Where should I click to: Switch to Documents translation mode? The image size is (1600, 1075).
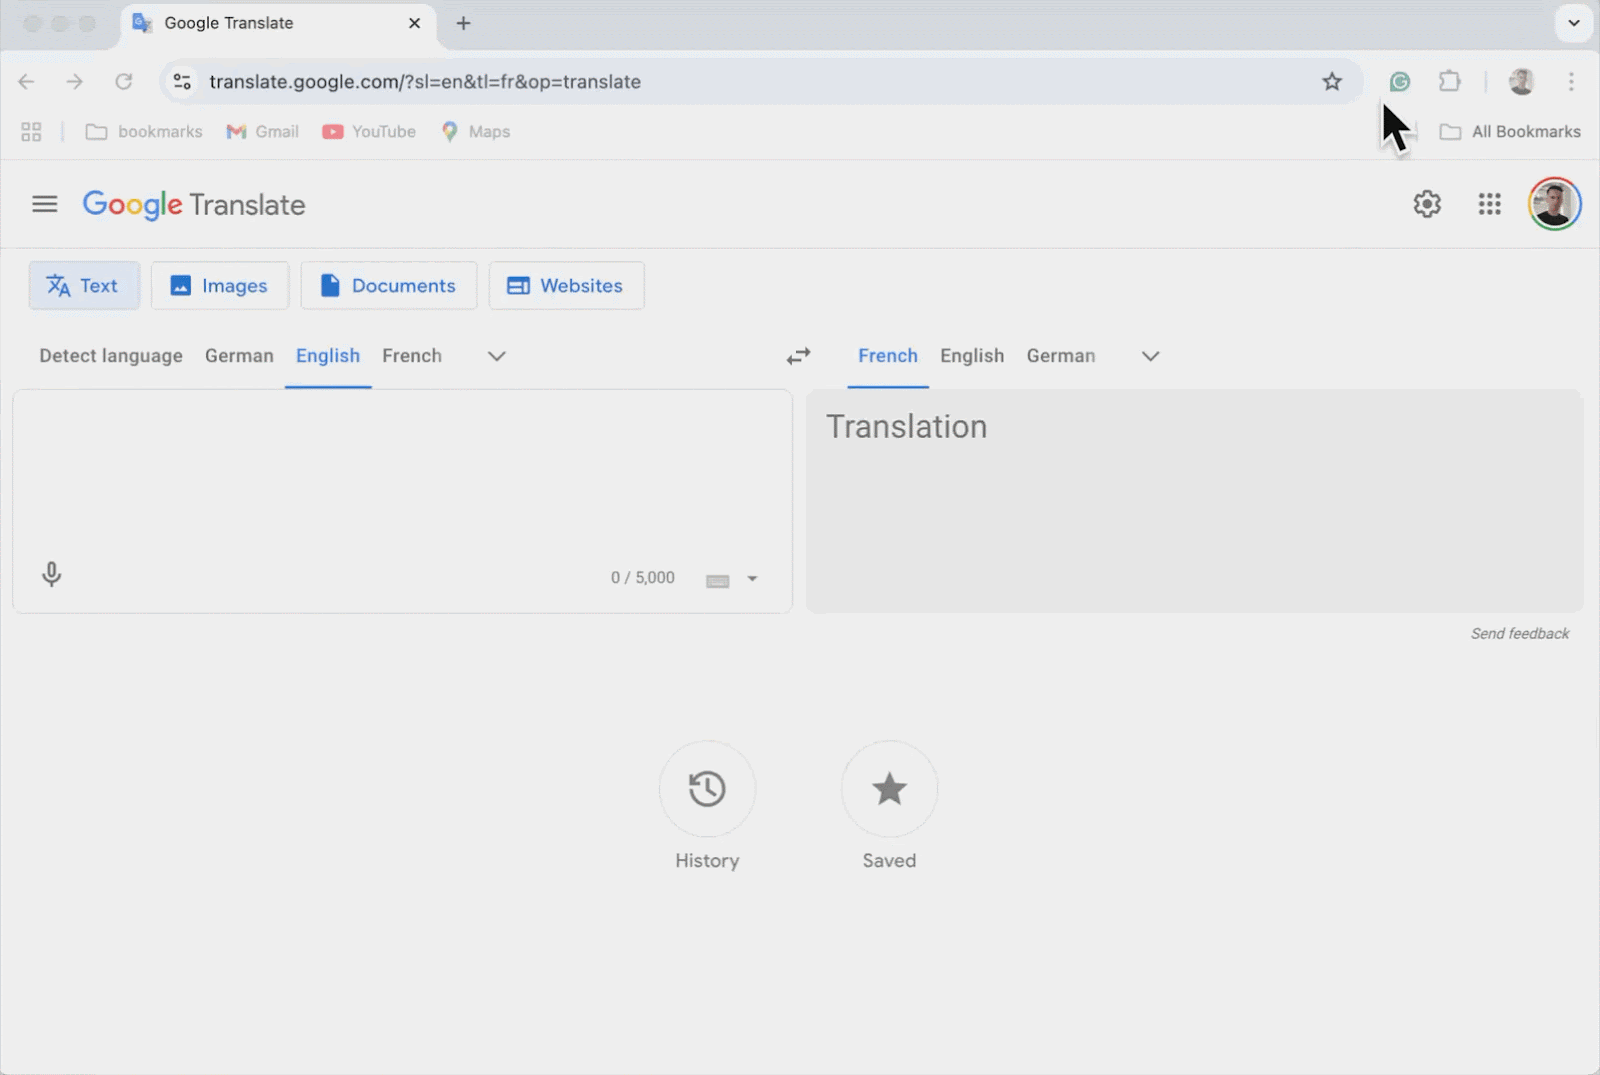(x=388, y=286)
